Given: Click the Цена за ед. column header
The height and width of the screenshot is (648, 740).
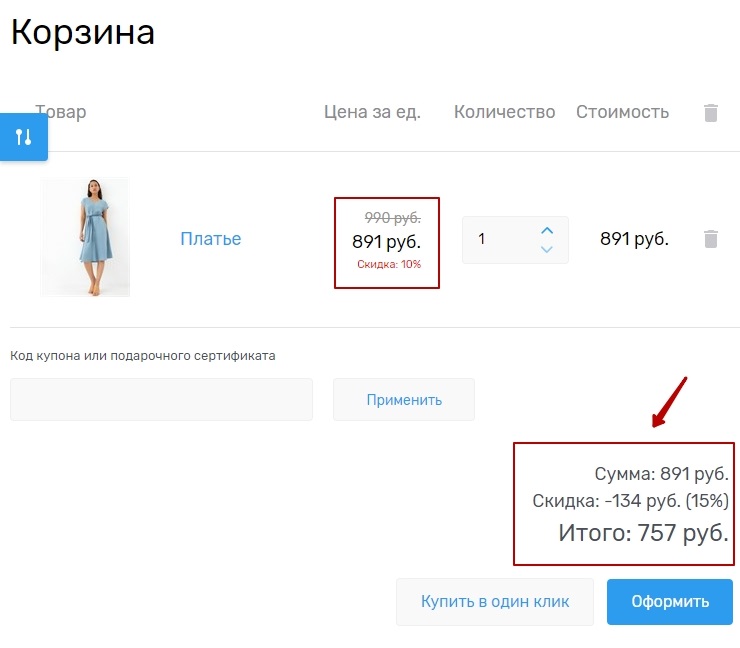Looking at the screenshot, I should coord(372,112).
